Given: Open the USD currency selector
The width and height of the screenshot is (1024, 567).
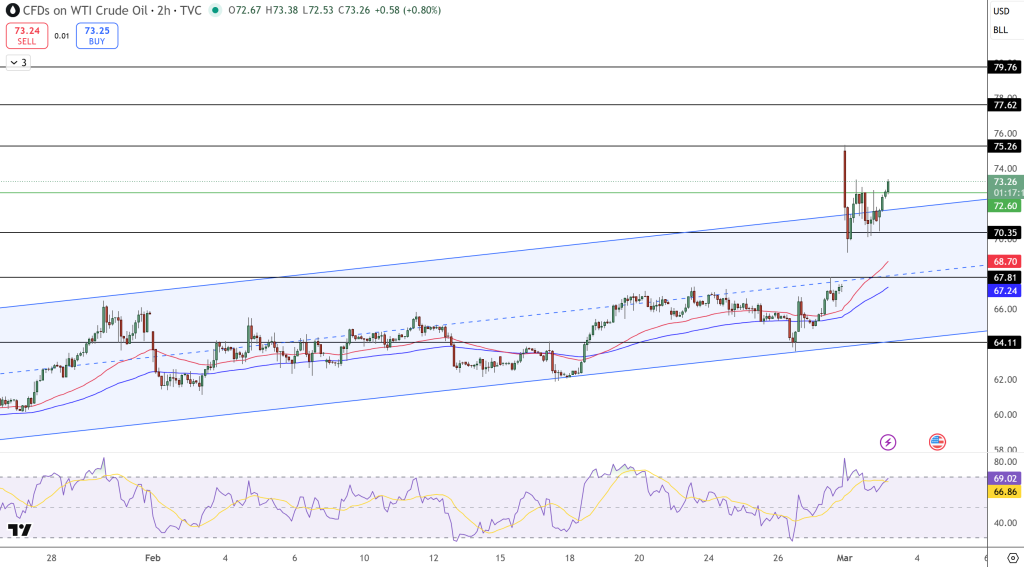Looking at the screenshot, I should pyautogui.click(x=1000, y=11).
